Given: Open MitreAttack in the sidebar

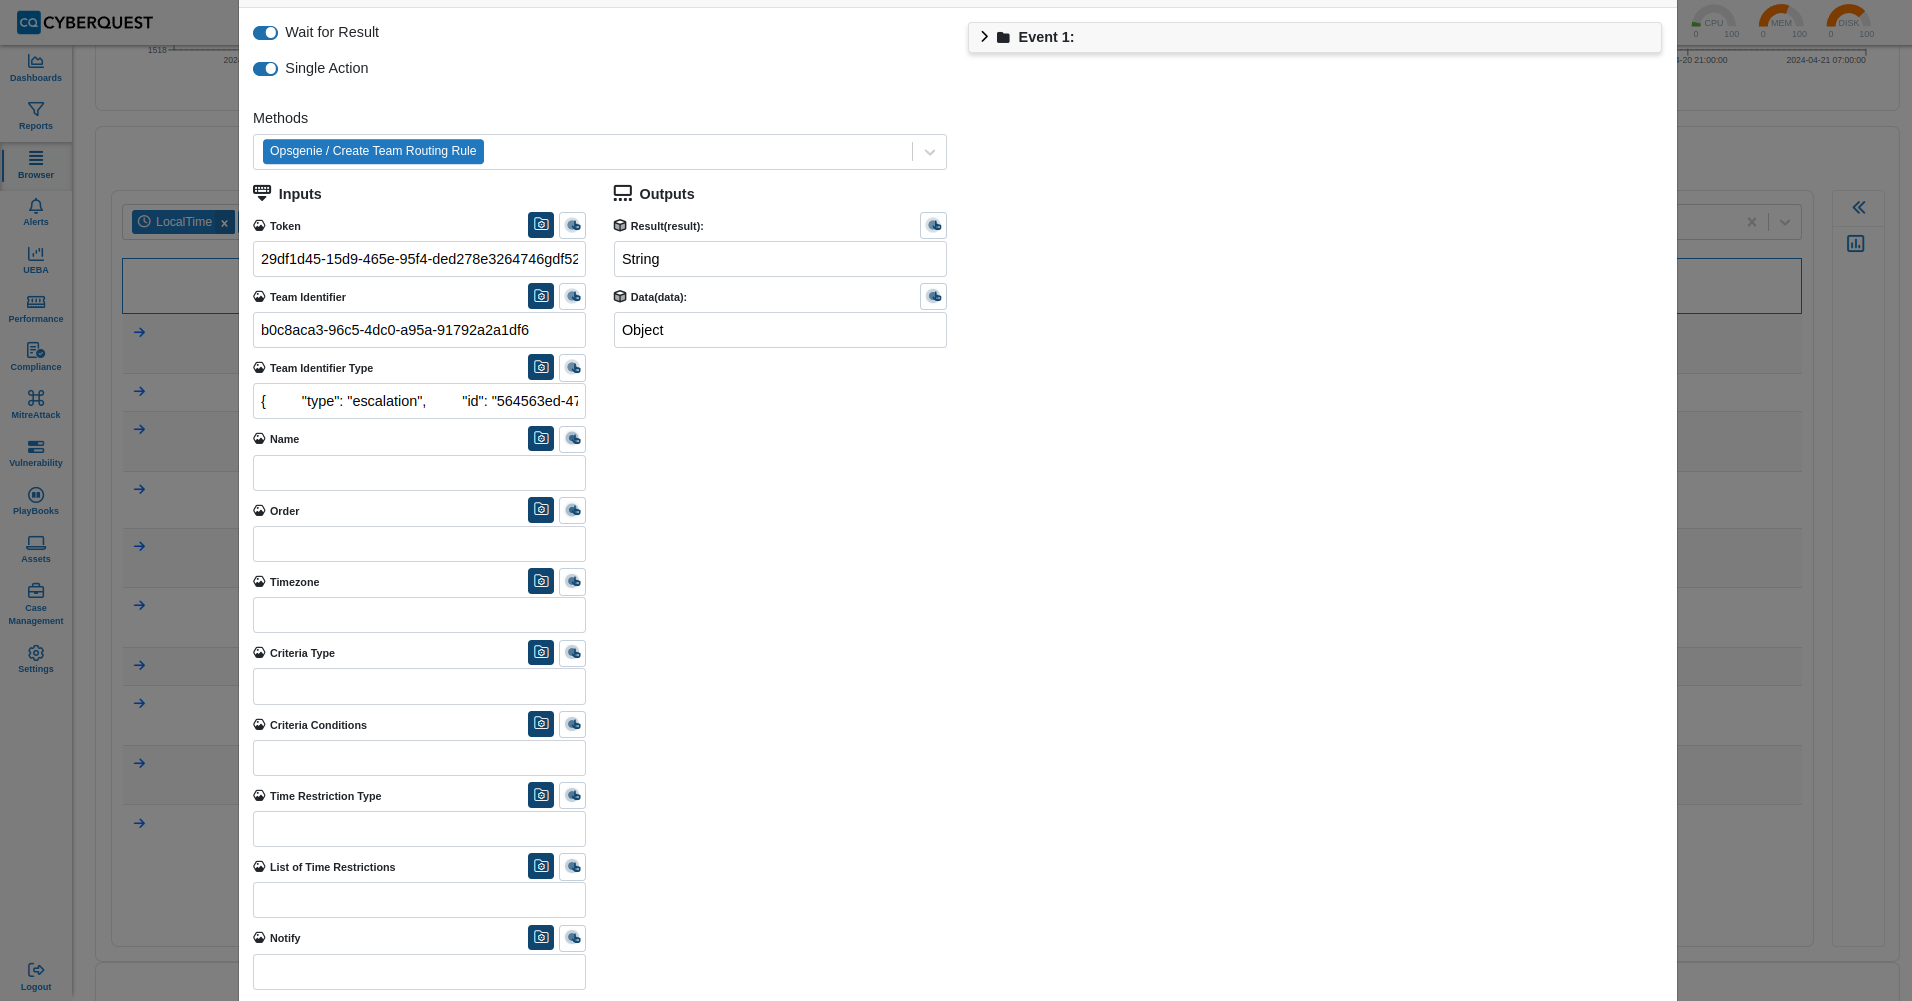Looking at the screenshot, I should coord(36,405).
